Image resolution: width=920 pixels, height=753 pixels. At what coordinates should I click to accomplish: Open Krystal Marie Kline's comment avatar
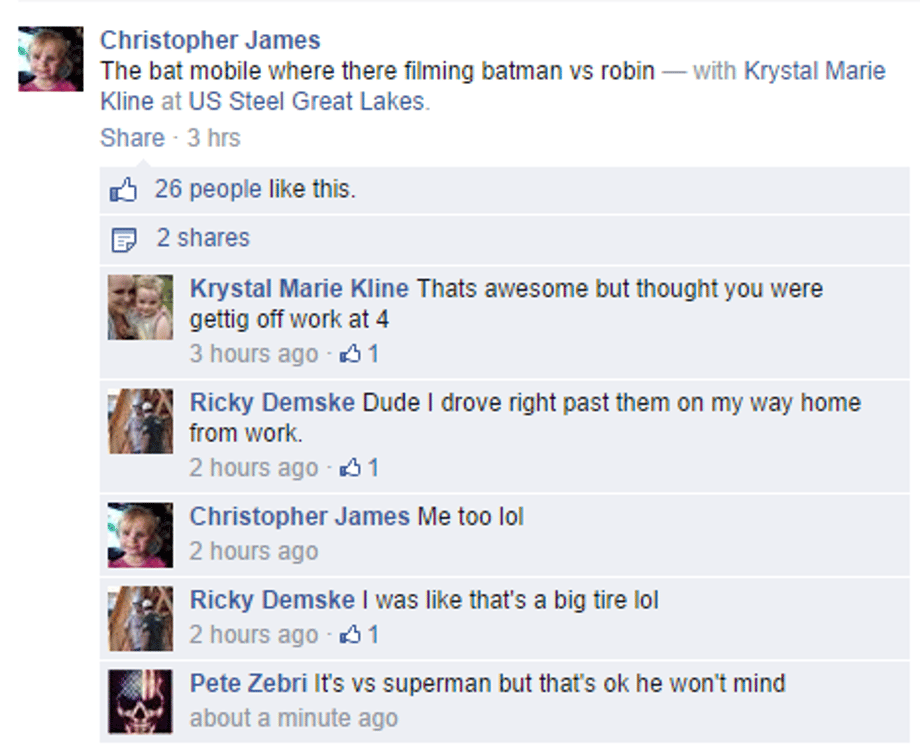(141, 307)
